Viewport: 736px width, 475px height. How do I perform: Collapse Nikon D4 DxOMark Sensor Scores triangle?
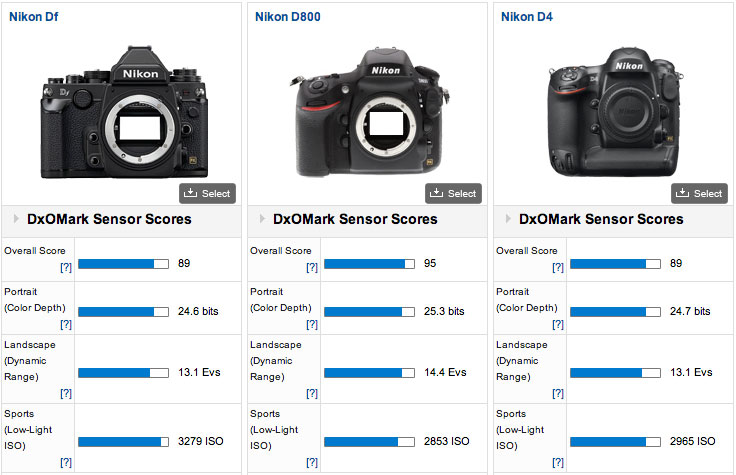click(508, 219)
